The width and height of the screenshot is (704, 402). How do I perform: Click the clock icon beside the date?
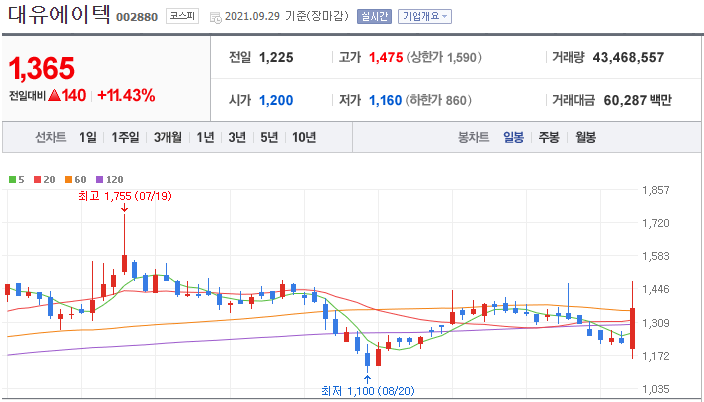coord(216,18)
